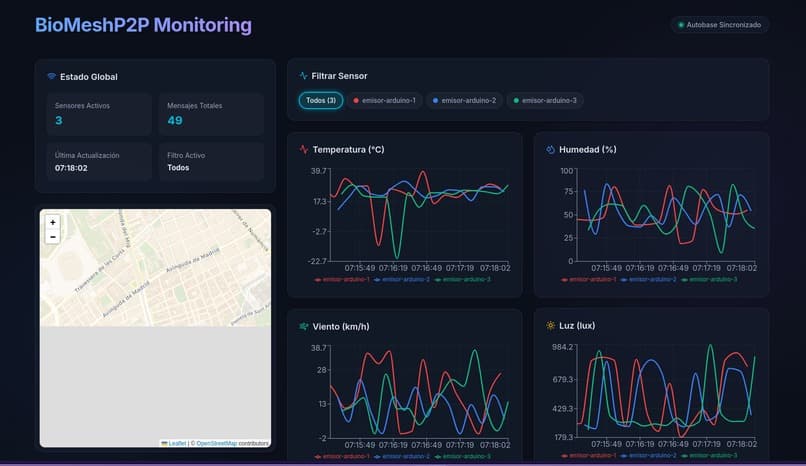Screen dimensions: 806x466
Task: Click the Autobase Sincronizado status badge
Action: point(720,25)
